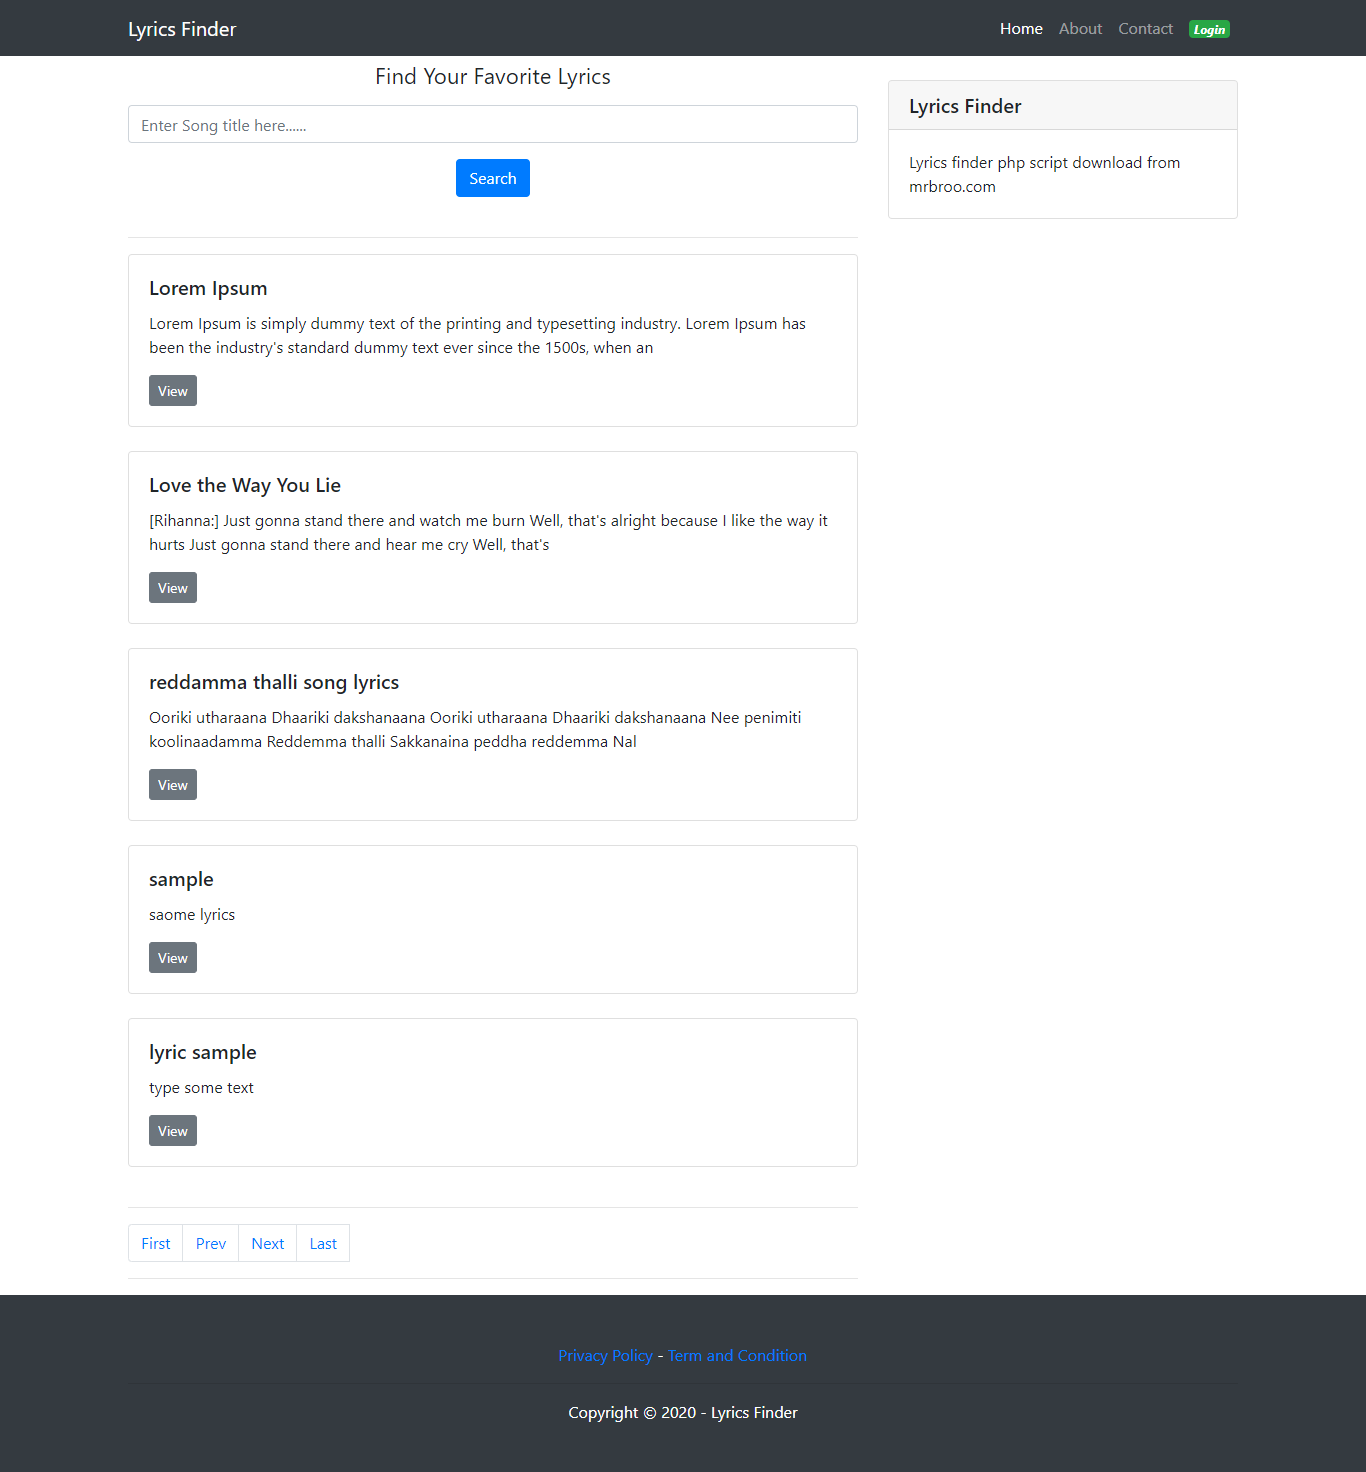Screen dimensions: 1366x1472
Task: Click the song title search field
Action: 492,124
